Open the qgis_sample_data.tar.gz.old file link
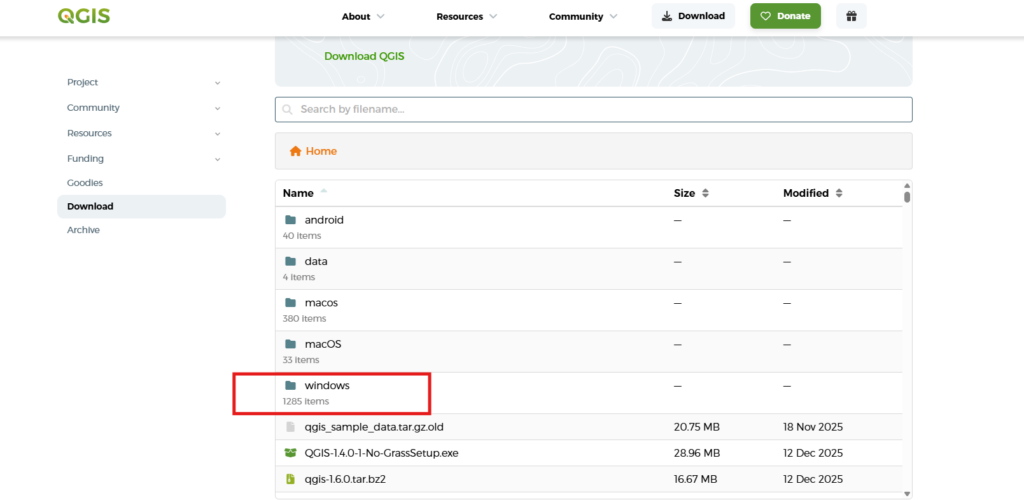 point(373,427)
